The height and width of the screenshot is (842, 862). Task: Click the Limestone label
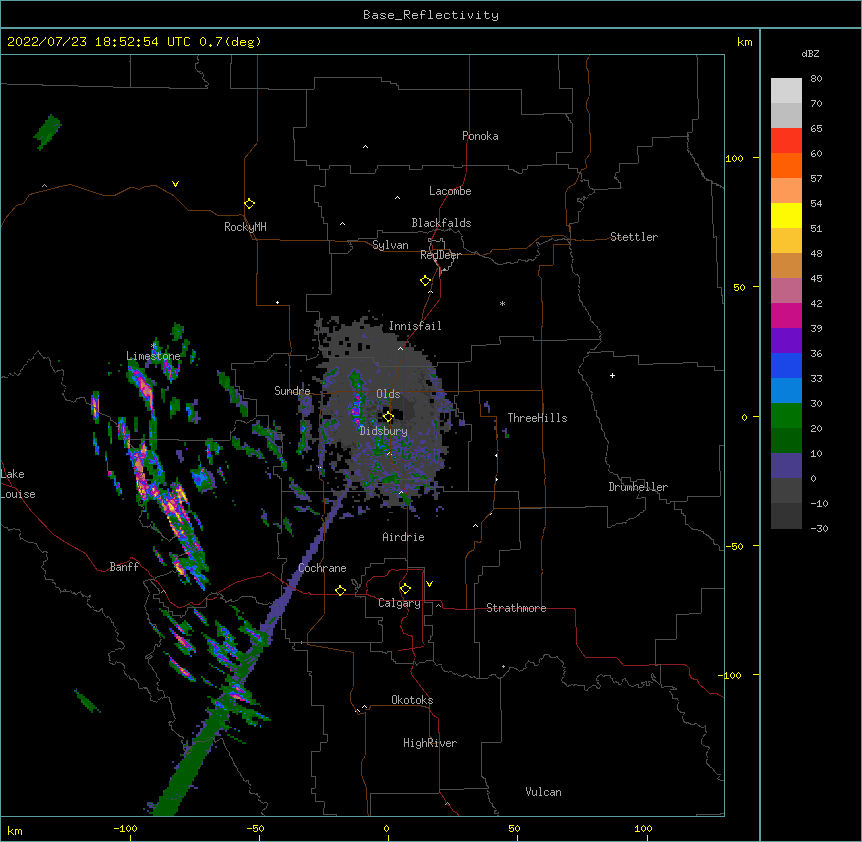click(x=153, y=356)
